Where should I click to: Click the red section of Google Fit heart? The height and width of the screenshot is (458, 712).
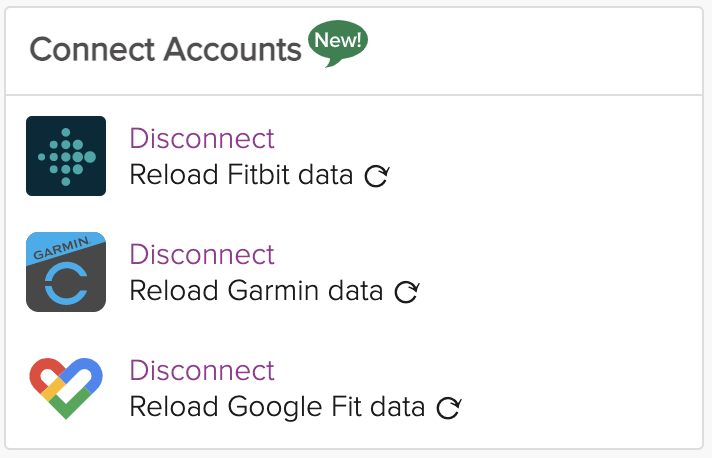pyautogui.click(x=43, y=374)
